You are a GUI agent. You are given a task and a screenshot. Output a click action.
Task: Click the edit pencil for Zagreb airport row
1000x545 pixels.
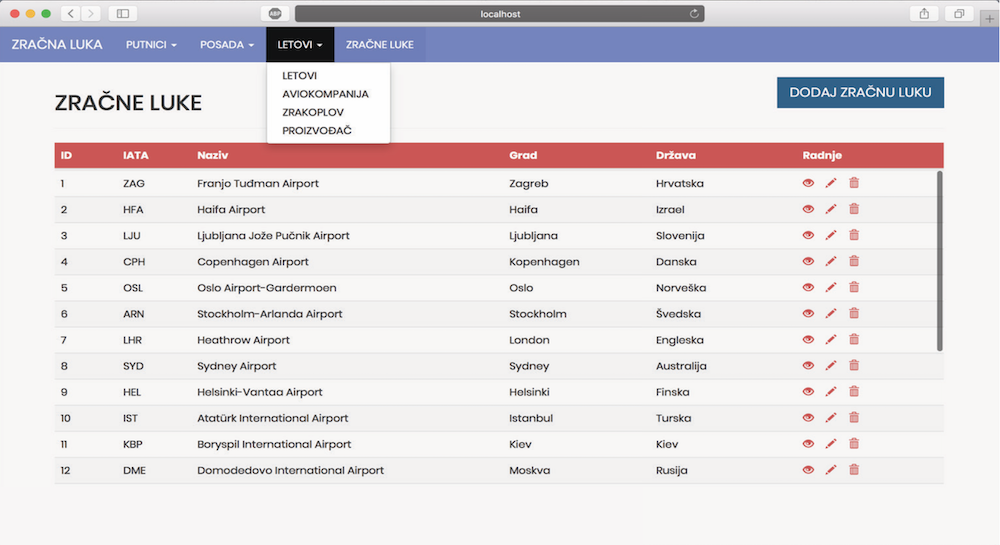pyautogui.click(x=831, y=183)
